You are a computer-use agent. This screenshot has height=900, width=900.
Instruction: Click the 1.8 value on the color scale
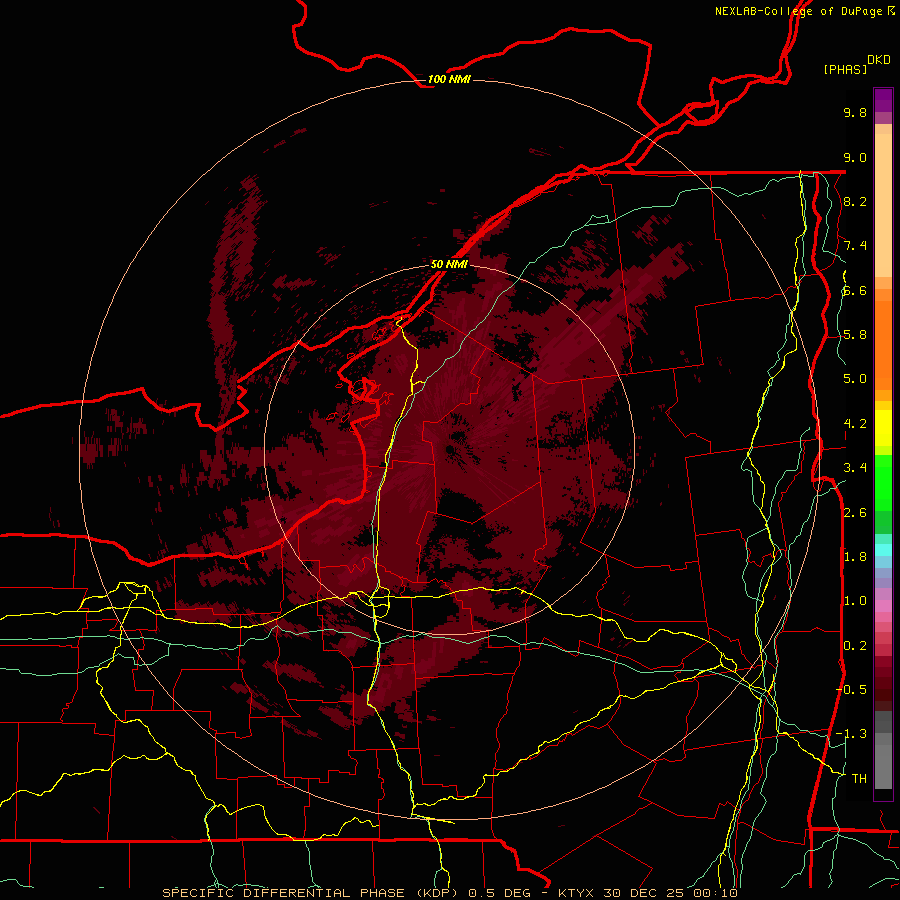click(855, 557)
